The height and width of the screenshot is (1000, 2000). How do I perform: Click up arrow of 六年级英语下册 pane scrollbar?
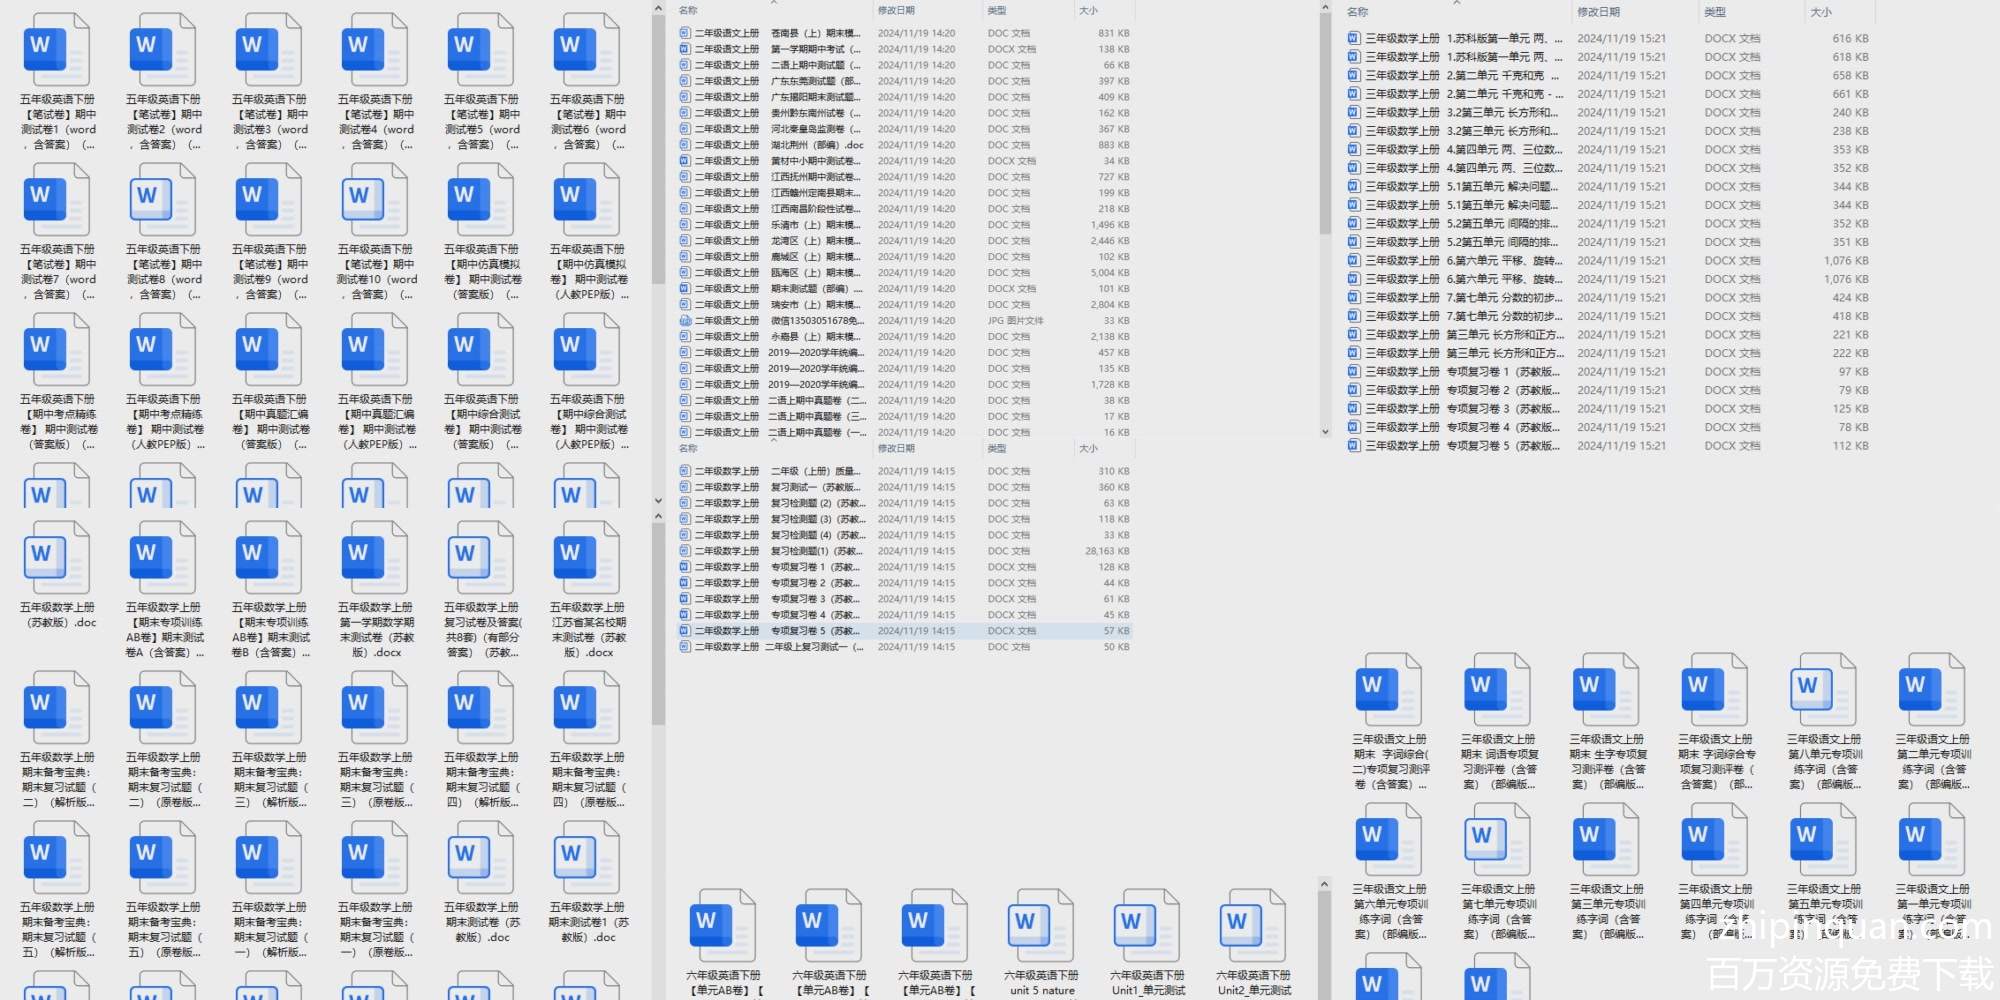pos(1324,884)
